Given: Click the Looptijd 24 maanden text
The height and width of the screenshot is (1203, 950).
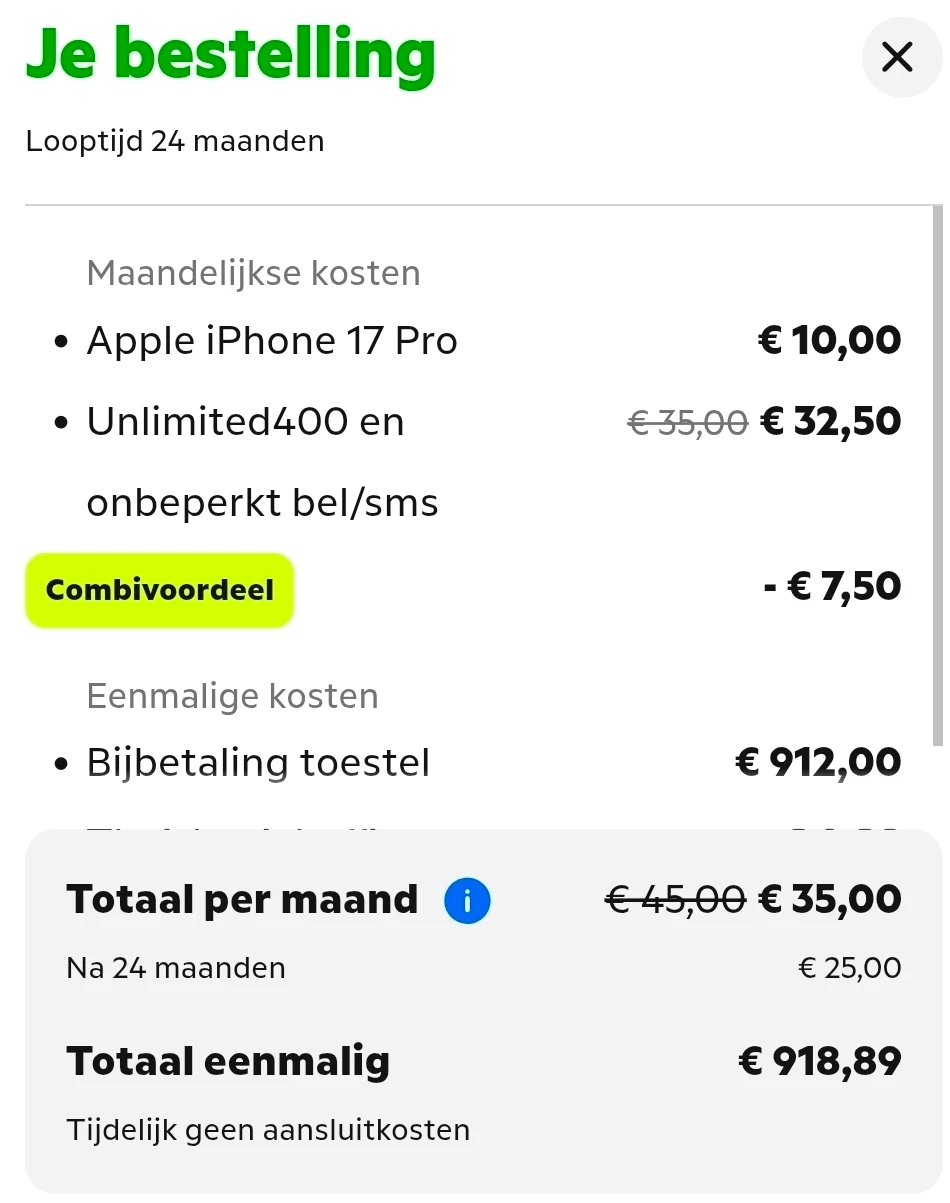Looking at the screenshot, I should (x=175, y=141).
